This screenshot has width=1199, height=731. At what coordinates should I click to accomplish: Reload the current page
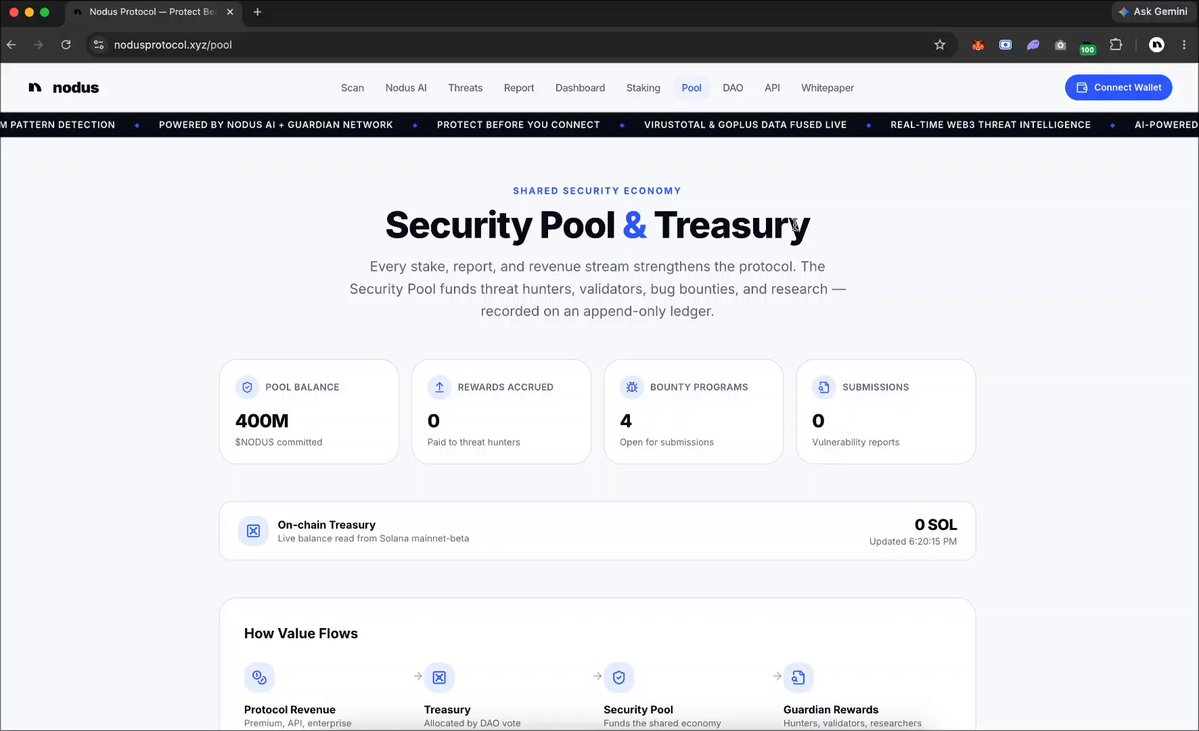(66, 45)
